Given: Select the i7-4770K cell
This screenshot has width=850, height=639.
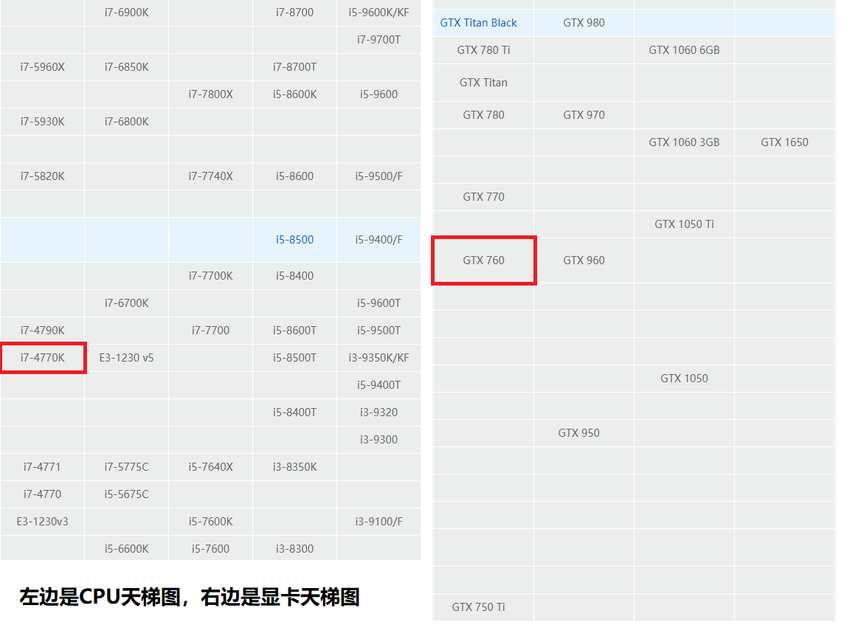Looking at the screenshot, I should click(x=43, y=358).
